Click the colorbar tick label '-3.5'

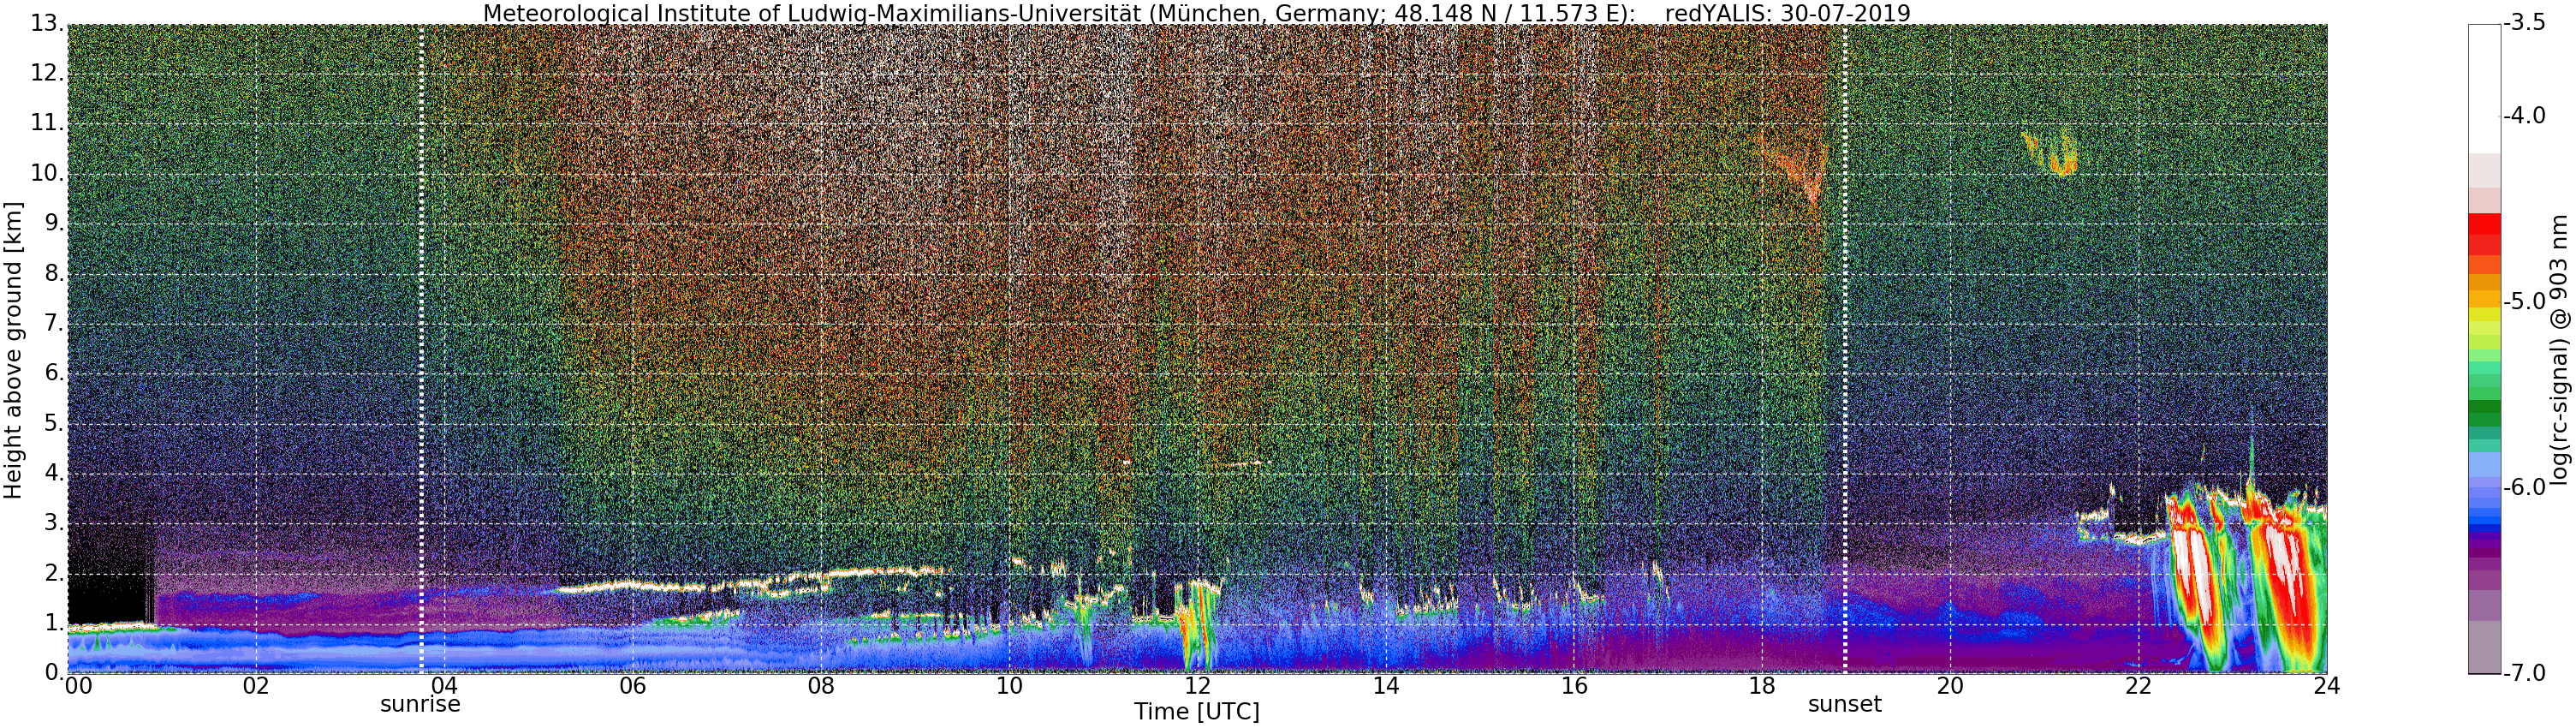(2524, 24)
